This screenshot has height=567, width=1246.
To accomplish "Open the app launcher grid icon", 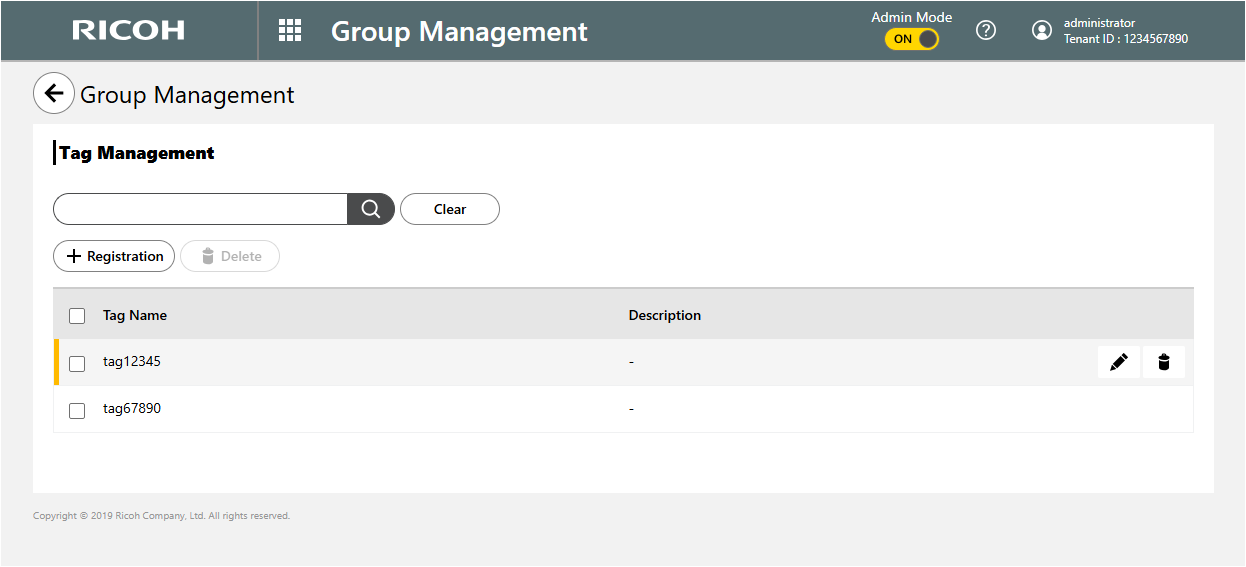I will coord(290,31).
